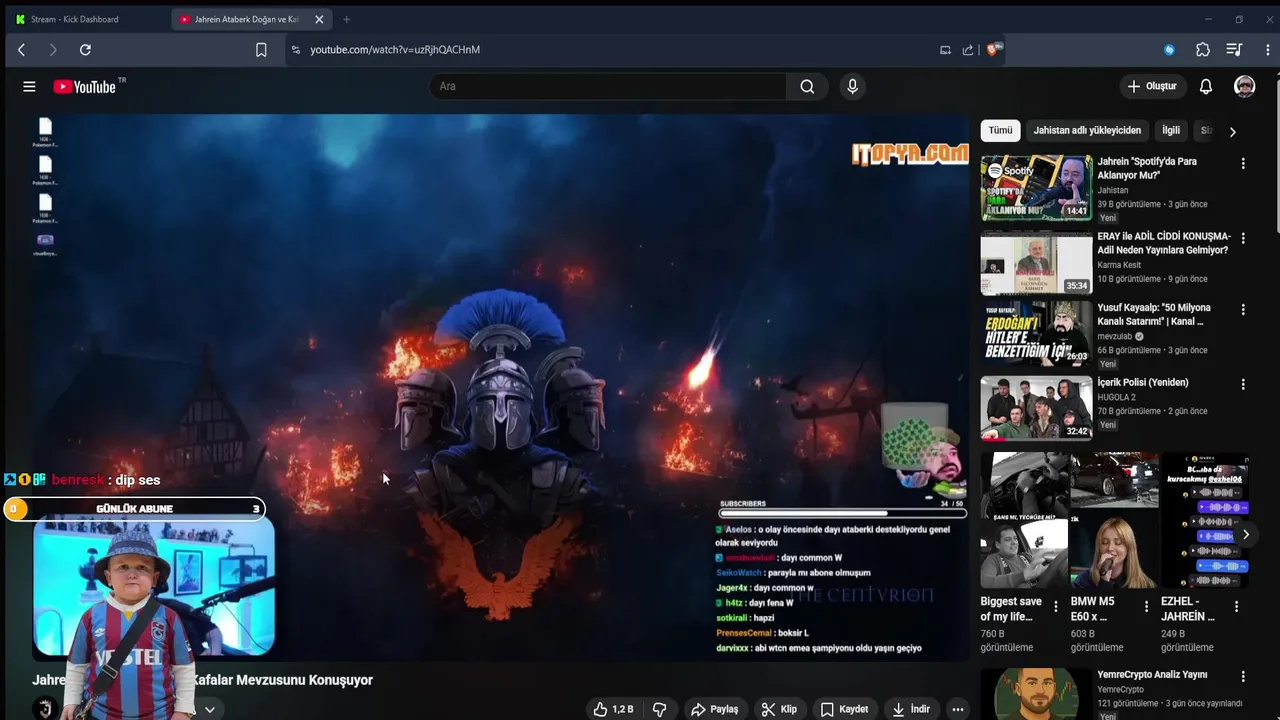This screenshot has height=720, width=1280.
Task: Click the video player area
Action: [500, 387]
